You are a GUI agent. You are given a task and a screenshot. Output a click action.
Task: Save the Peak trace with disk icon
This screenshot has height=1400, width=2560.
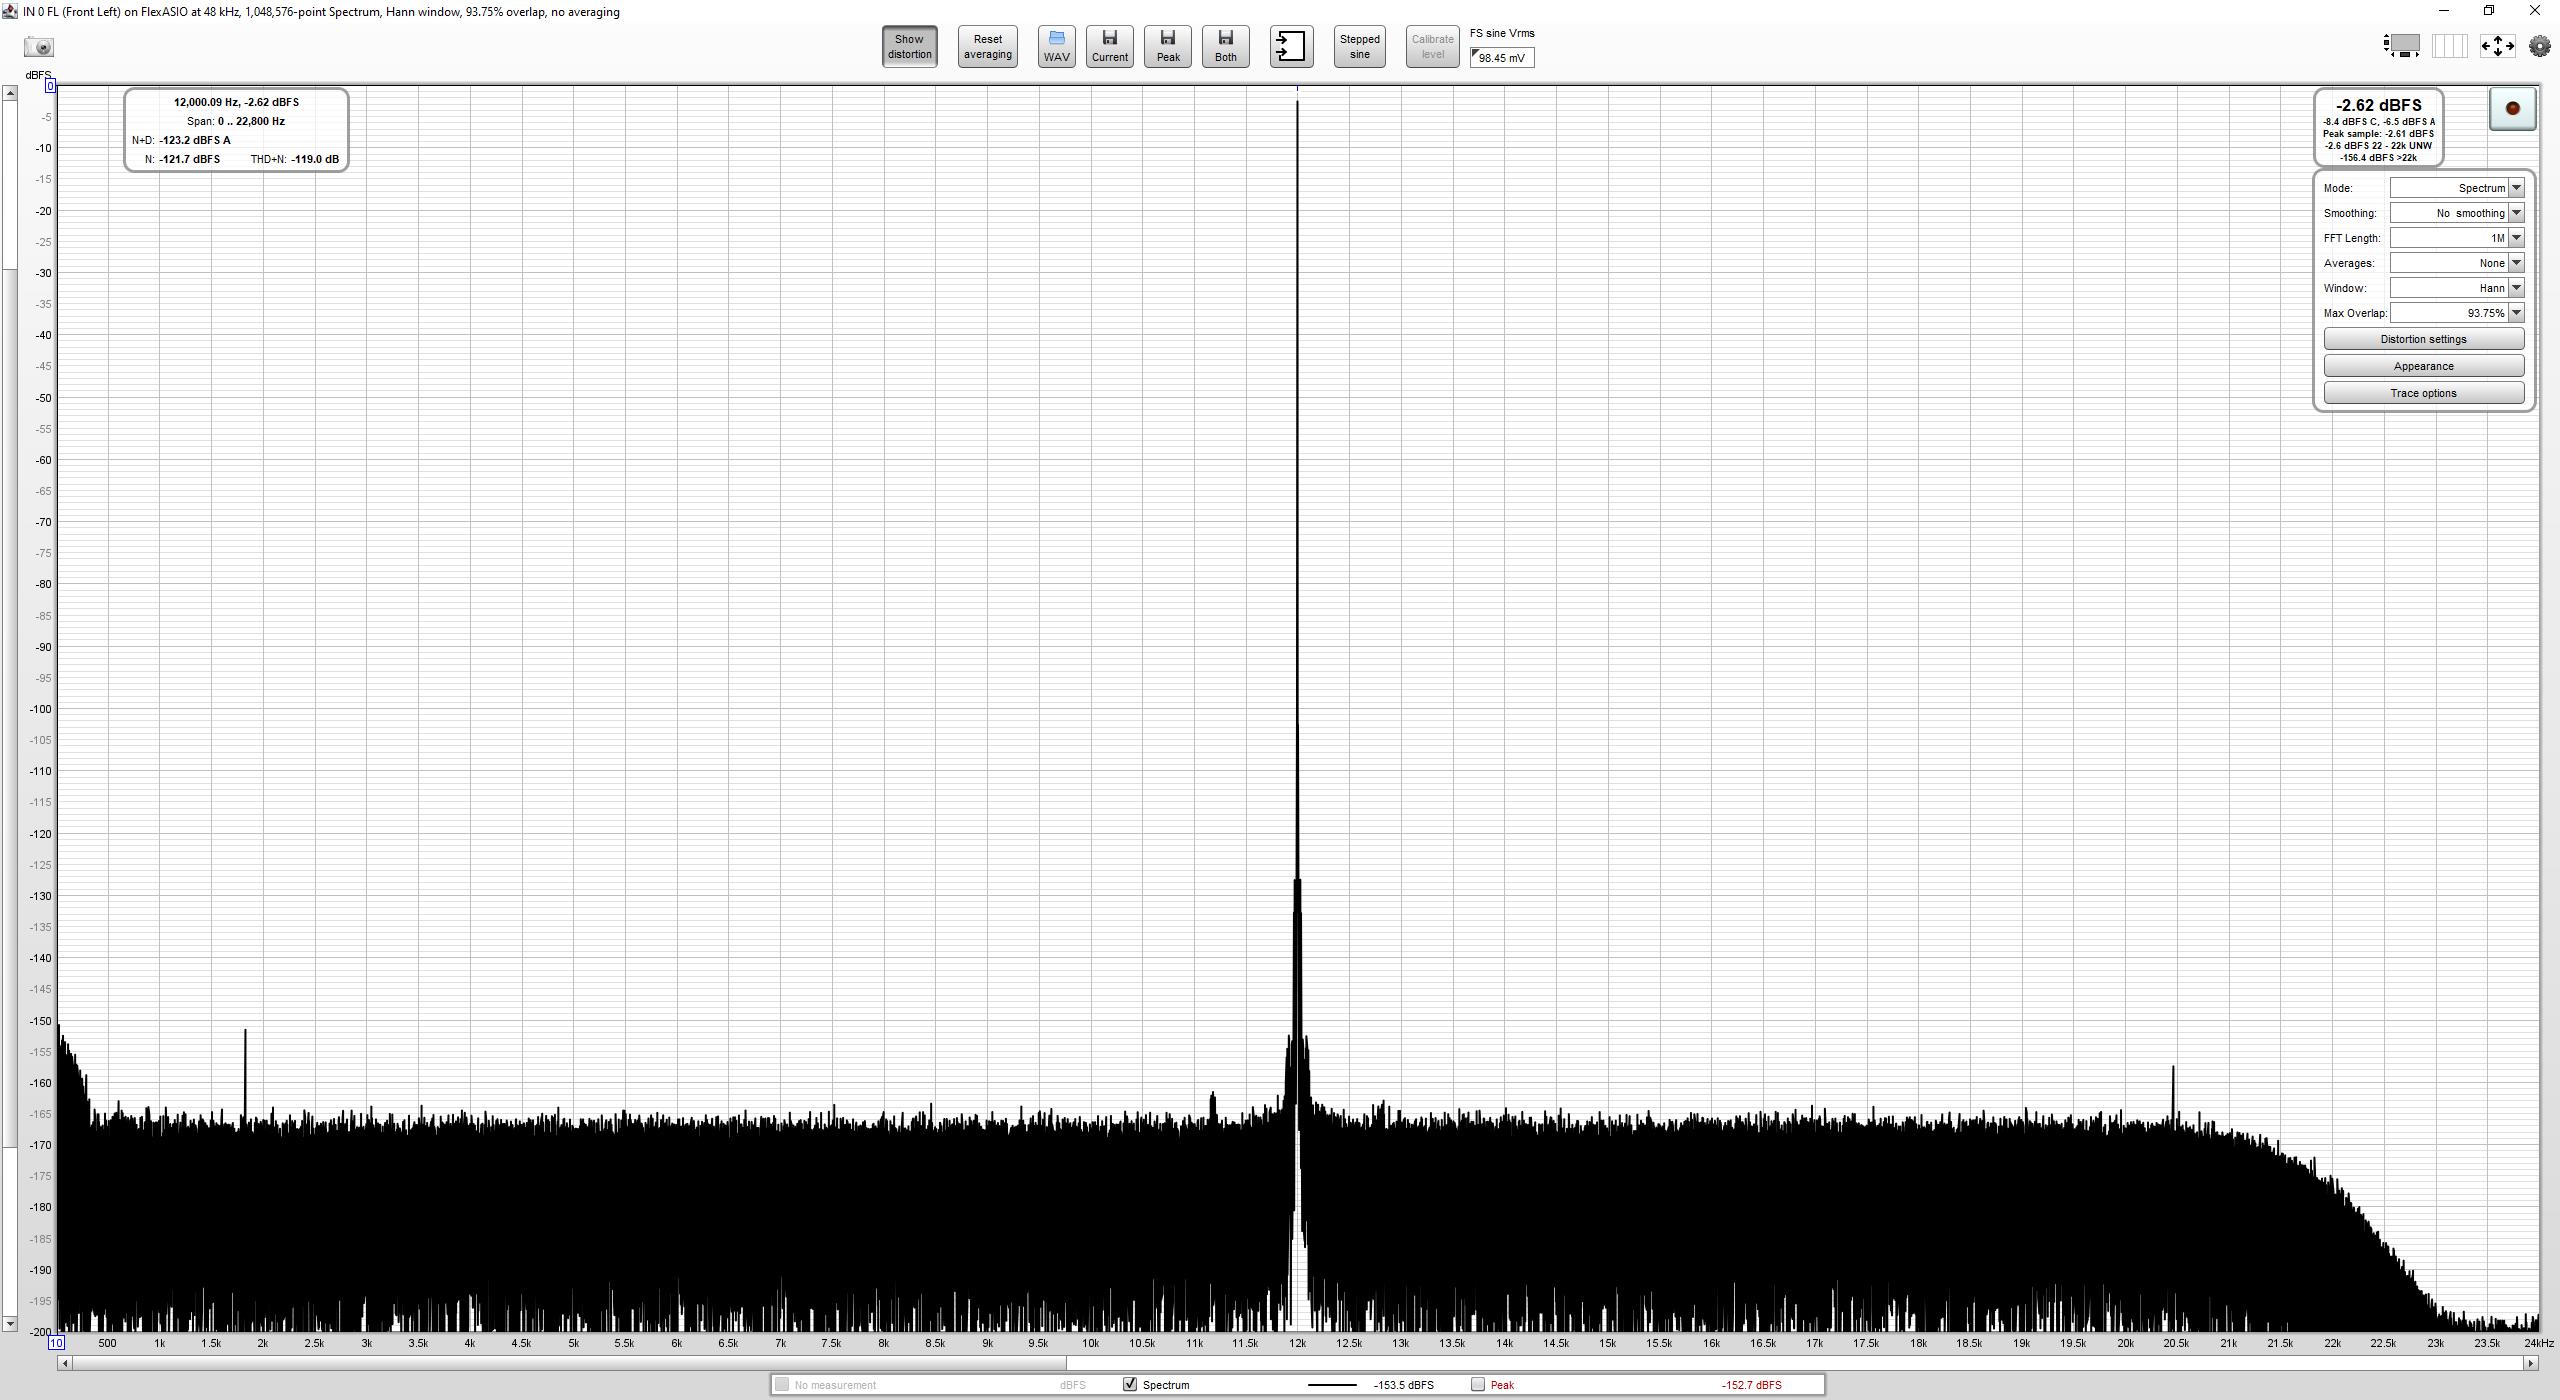point(1167,47)
